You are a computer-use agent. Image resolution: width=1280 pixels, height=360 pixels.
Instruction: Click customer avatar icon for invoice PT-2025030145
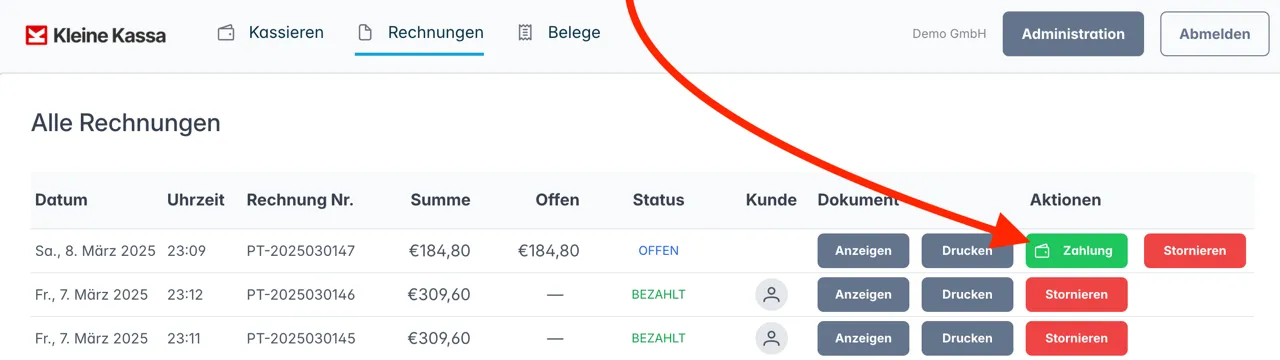click(x=771, y=338)
